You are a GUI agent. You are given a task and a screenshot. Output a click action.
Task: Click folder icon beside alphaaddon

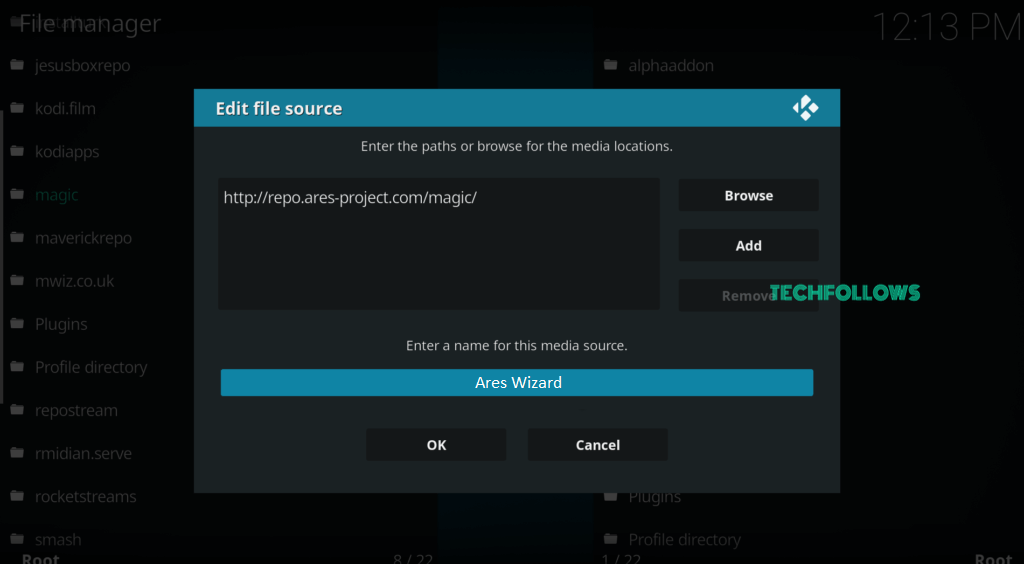pos(611,65)
